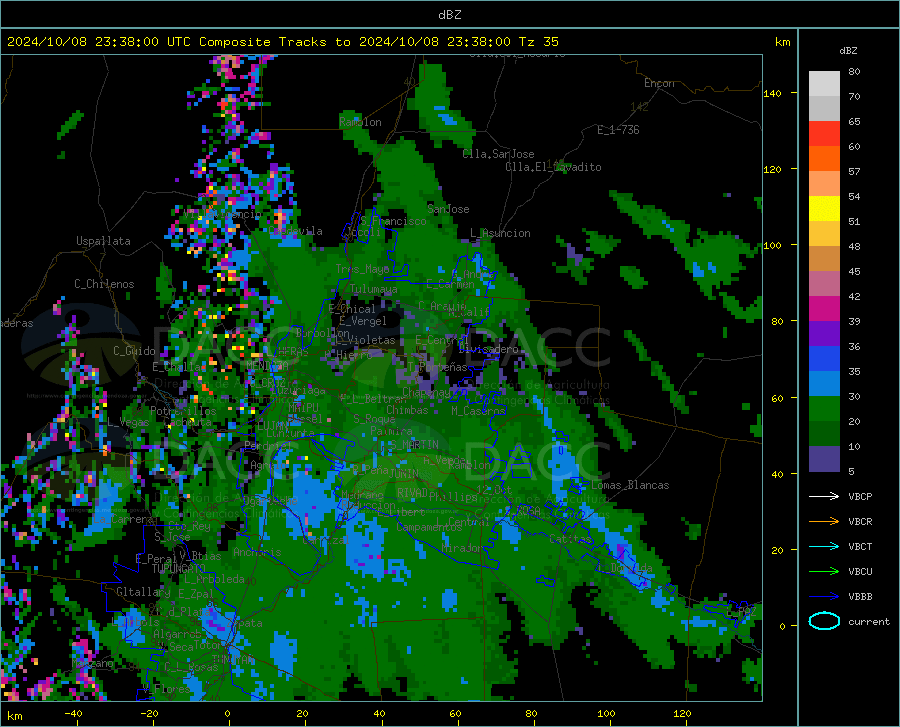The width and height of the screenshot is (900, 727).
Task: Click the 'E_1-736' map label
Action: [x=618, y=130]
